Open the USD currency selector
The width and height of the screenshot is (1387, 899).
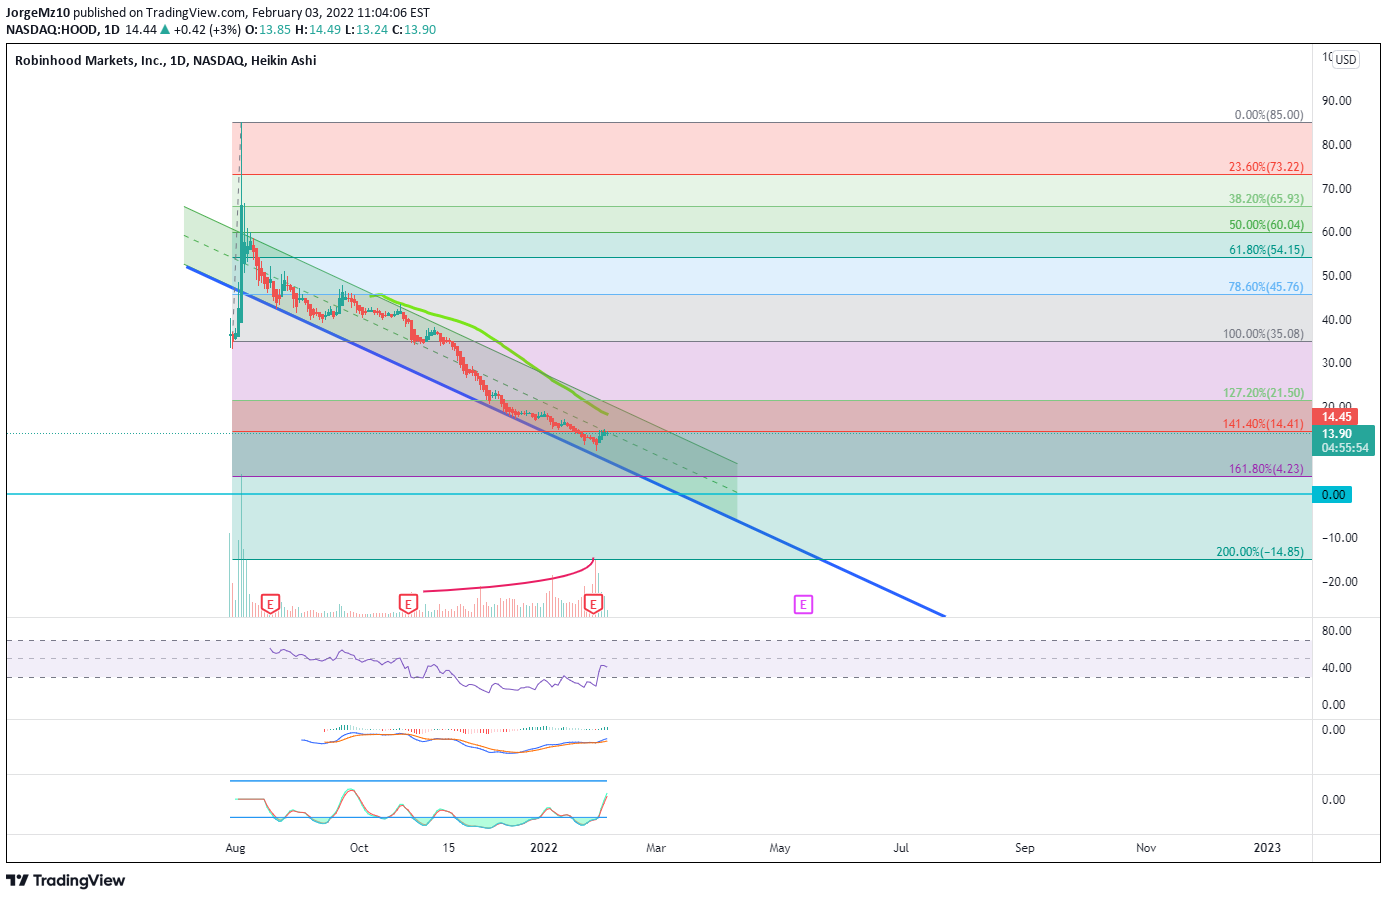click(1346, 60)
